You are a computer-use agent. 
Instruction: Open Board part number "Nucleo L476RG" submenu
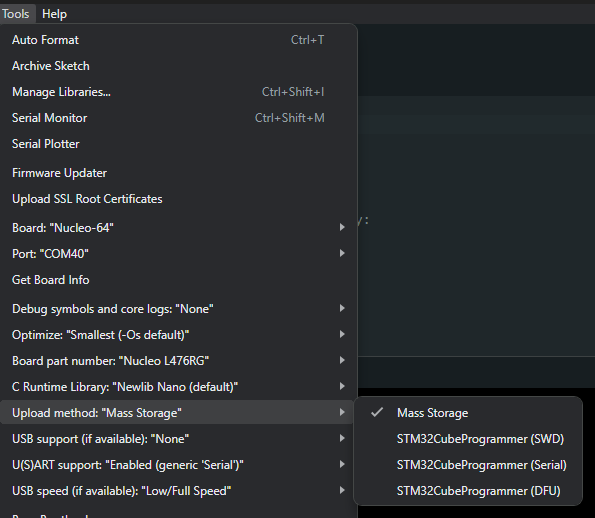(178, 361)
